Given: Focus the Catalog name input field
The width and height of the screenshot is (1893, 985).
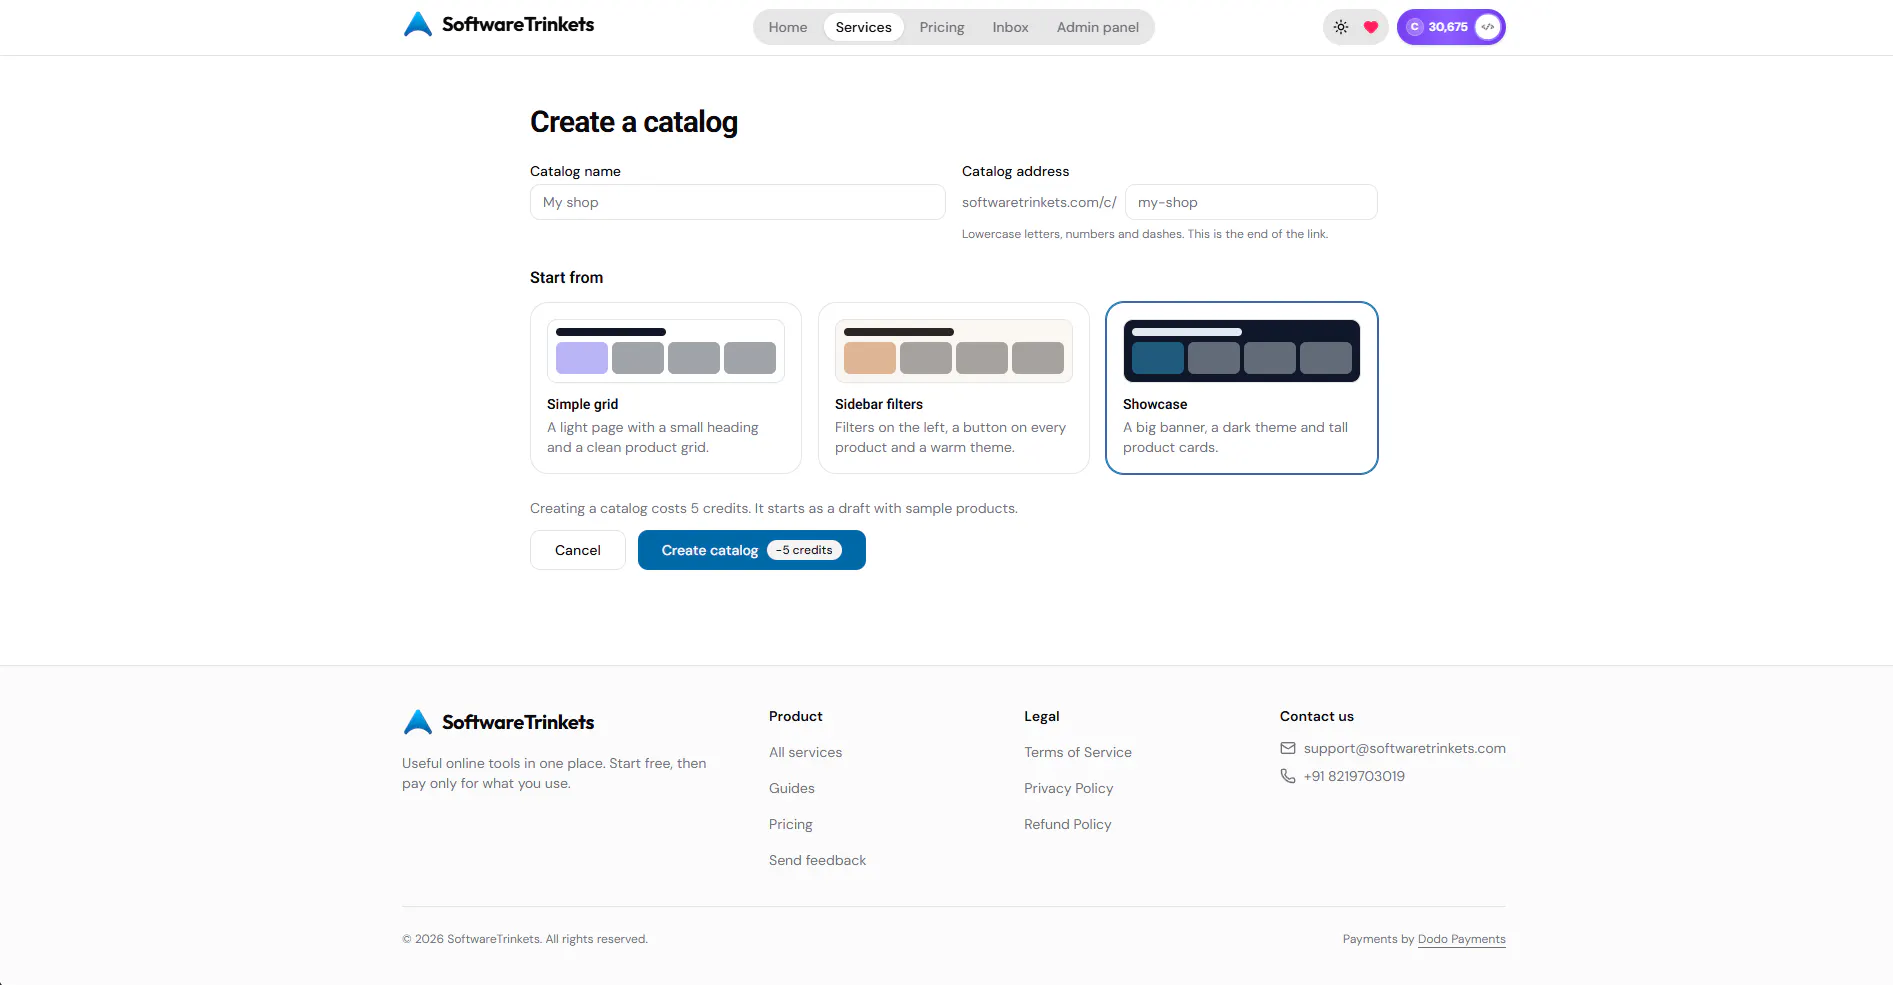Looking at the screenshot, I should pos(738,202).
